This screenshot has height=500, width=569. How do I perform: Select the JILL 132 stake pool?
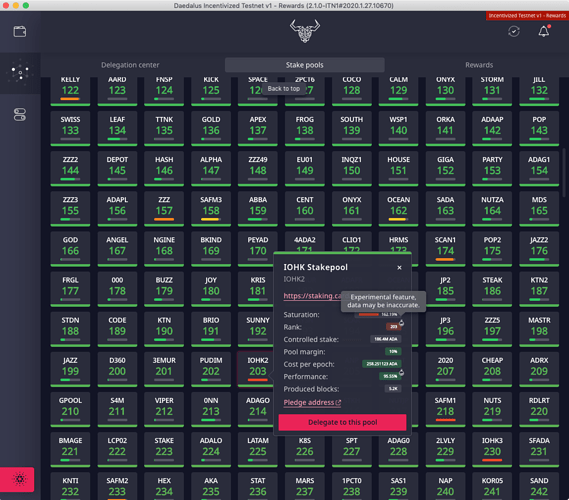539,91
